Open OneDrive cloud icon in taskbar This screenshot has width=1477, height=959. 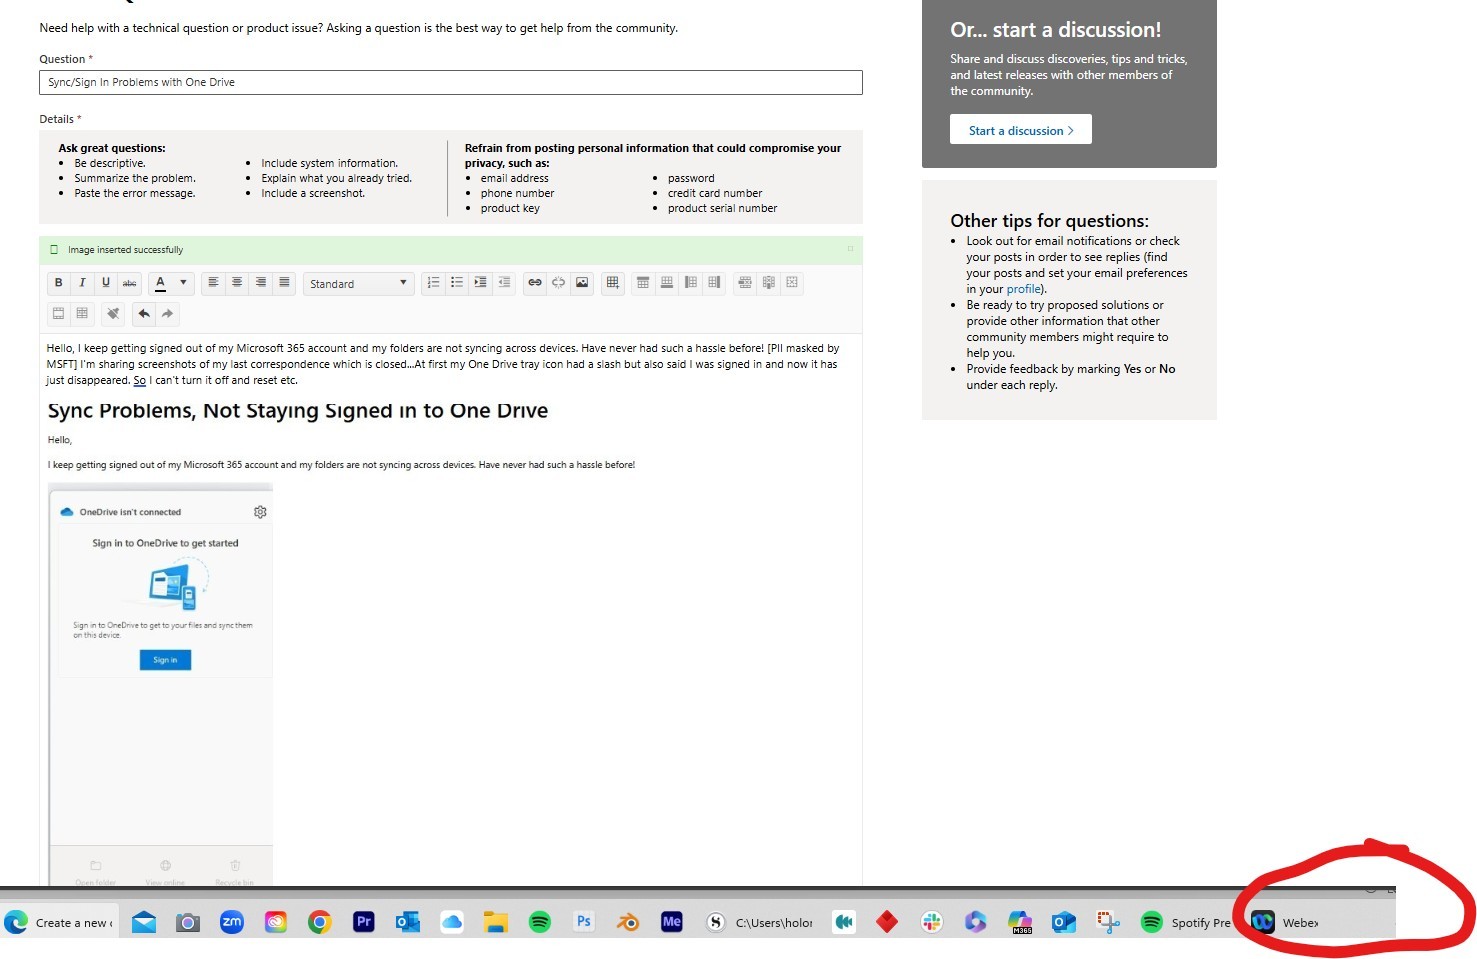[452, 922]
